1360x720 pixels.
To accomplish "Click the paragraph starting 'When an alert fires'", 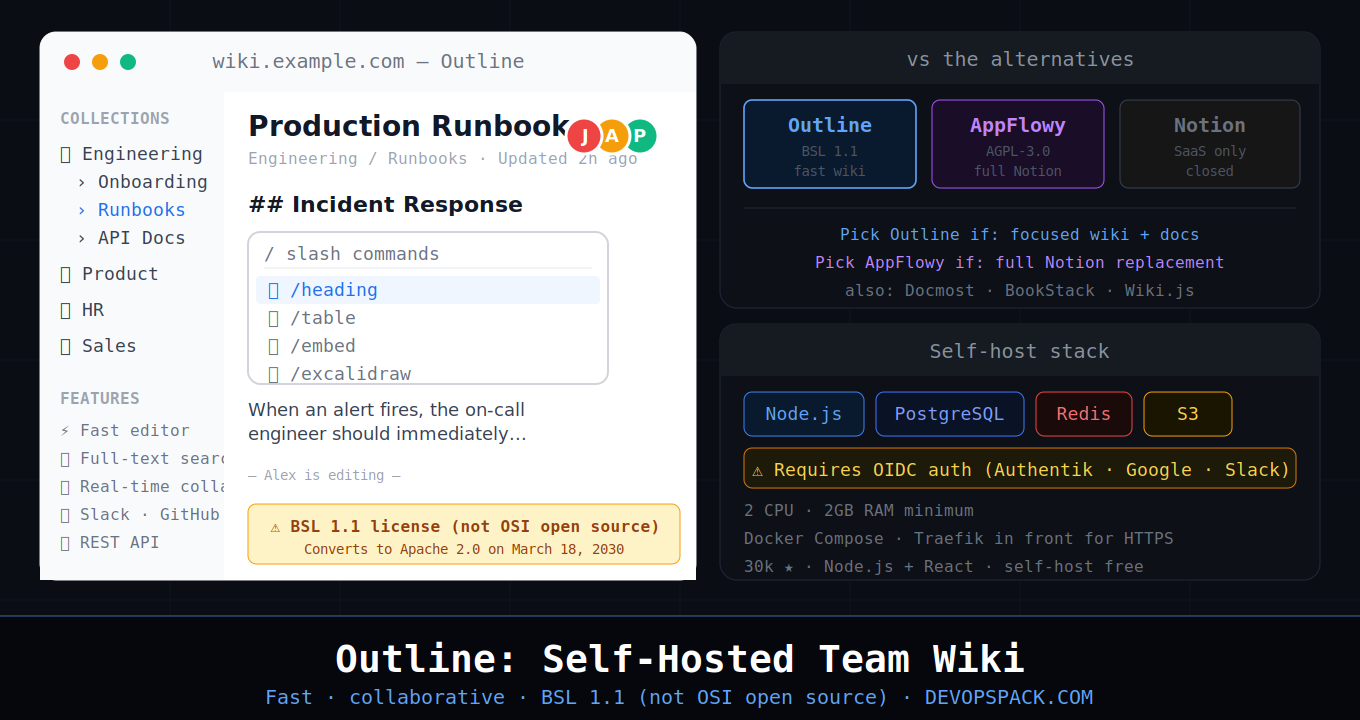I will pyautogui.click(x=387, y=422).
